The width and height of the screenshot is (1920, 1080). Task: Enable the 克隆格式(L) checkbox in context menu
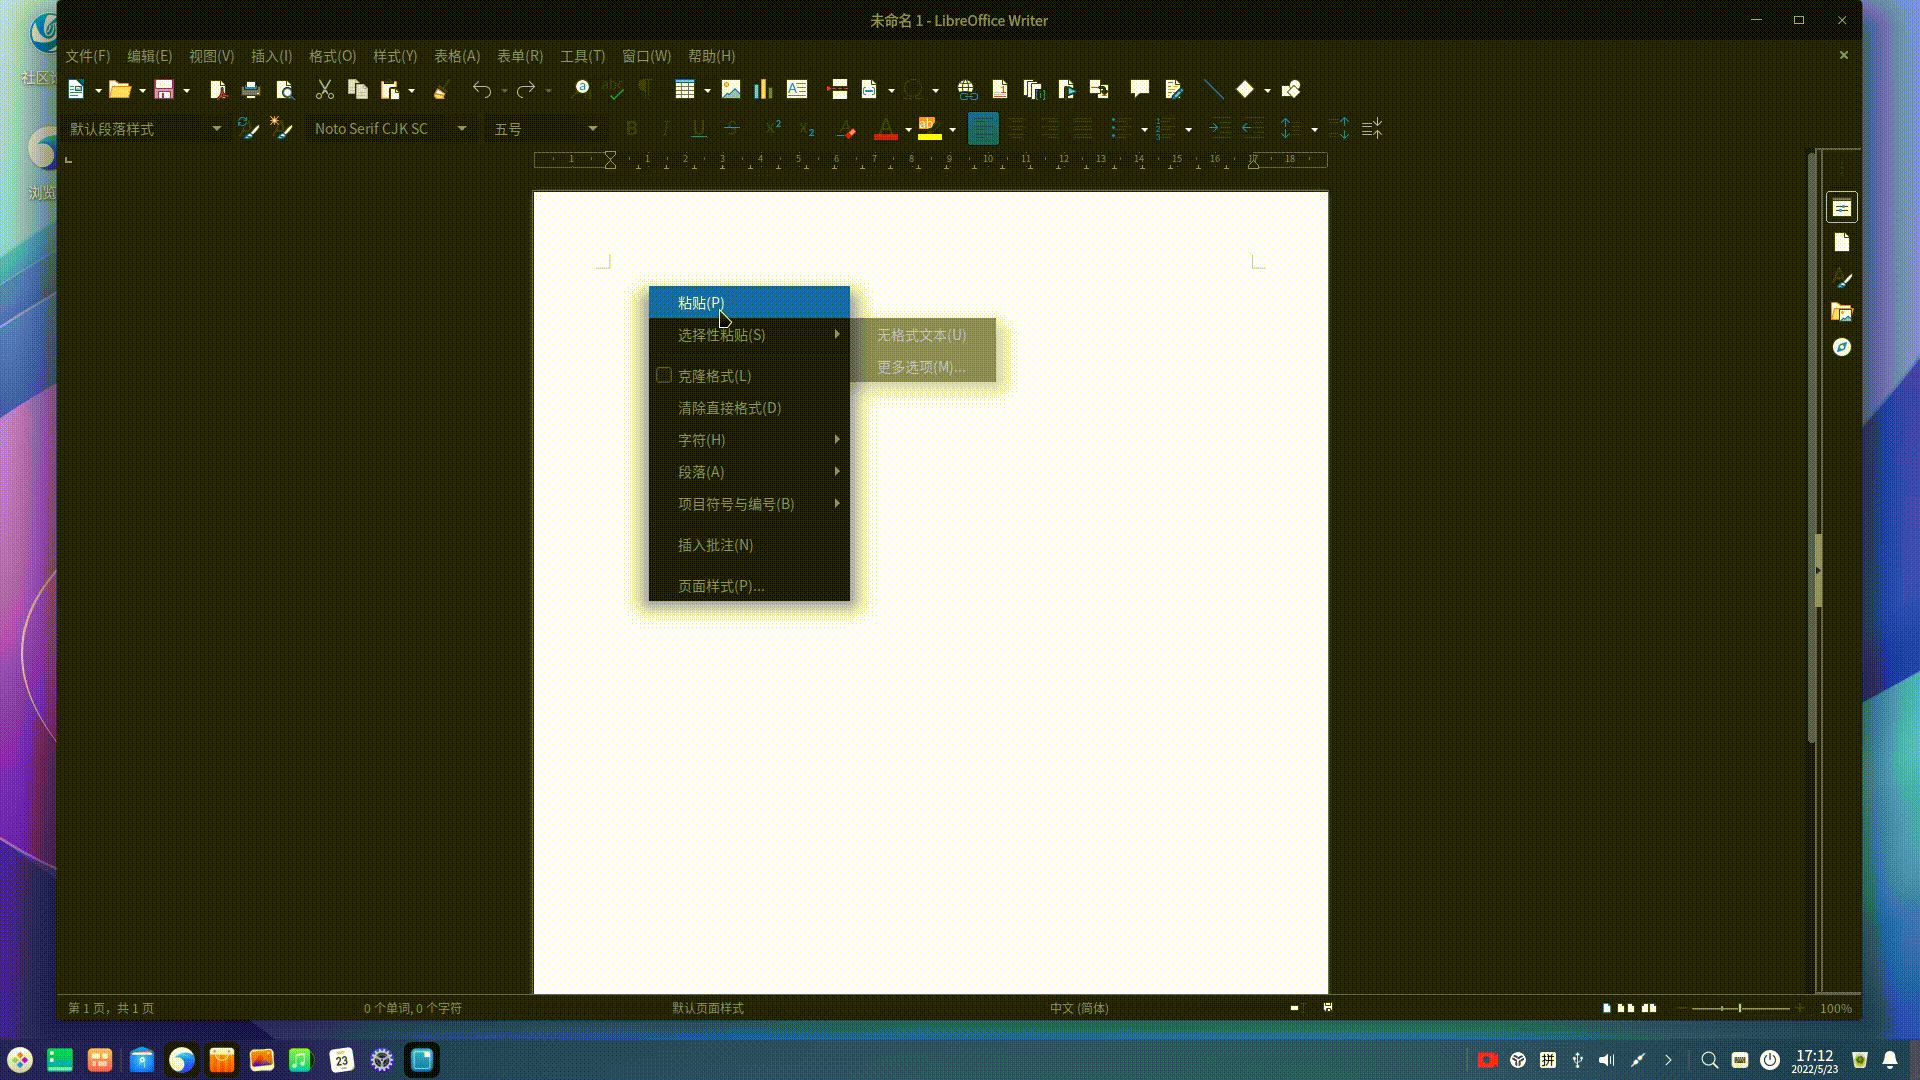point(664,375)
